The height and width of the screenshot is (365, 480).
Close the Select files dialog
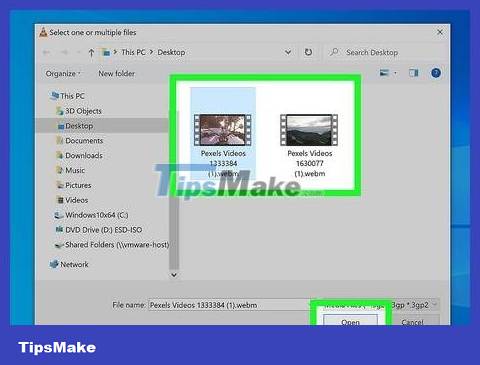440,32
